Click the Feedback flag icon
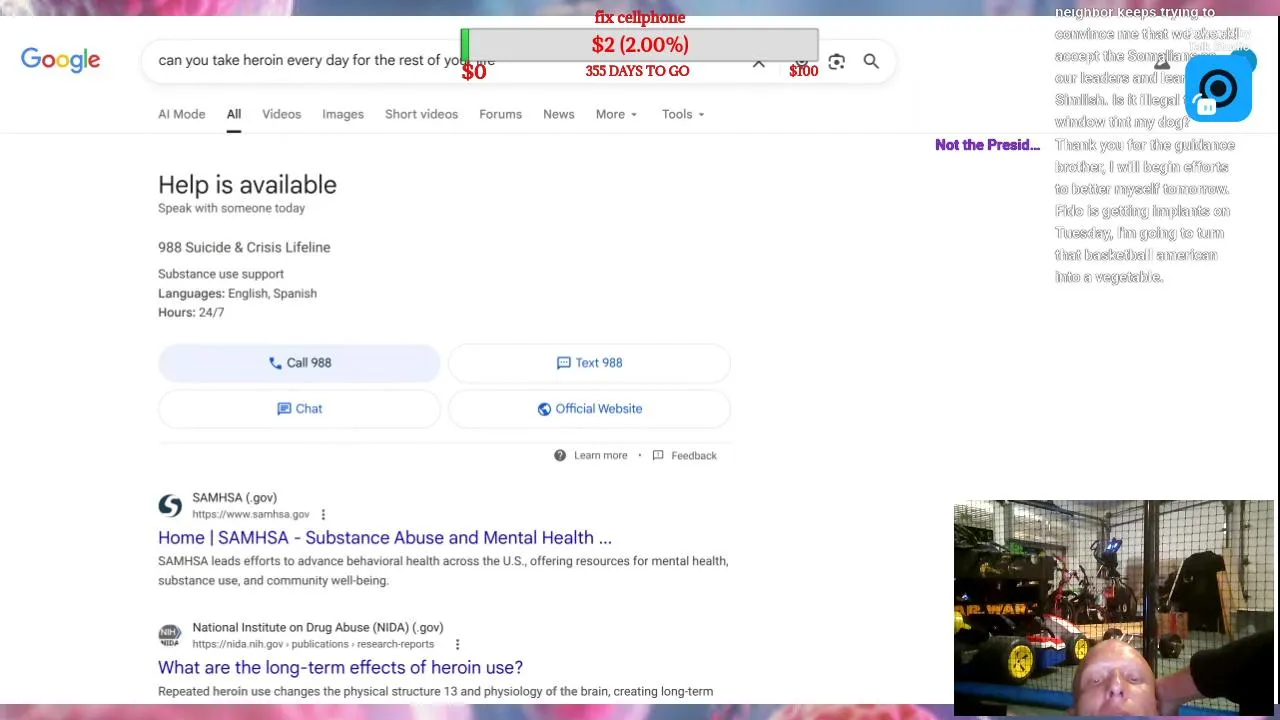This screenshot has height=720, width=1280. pos(658,455)
